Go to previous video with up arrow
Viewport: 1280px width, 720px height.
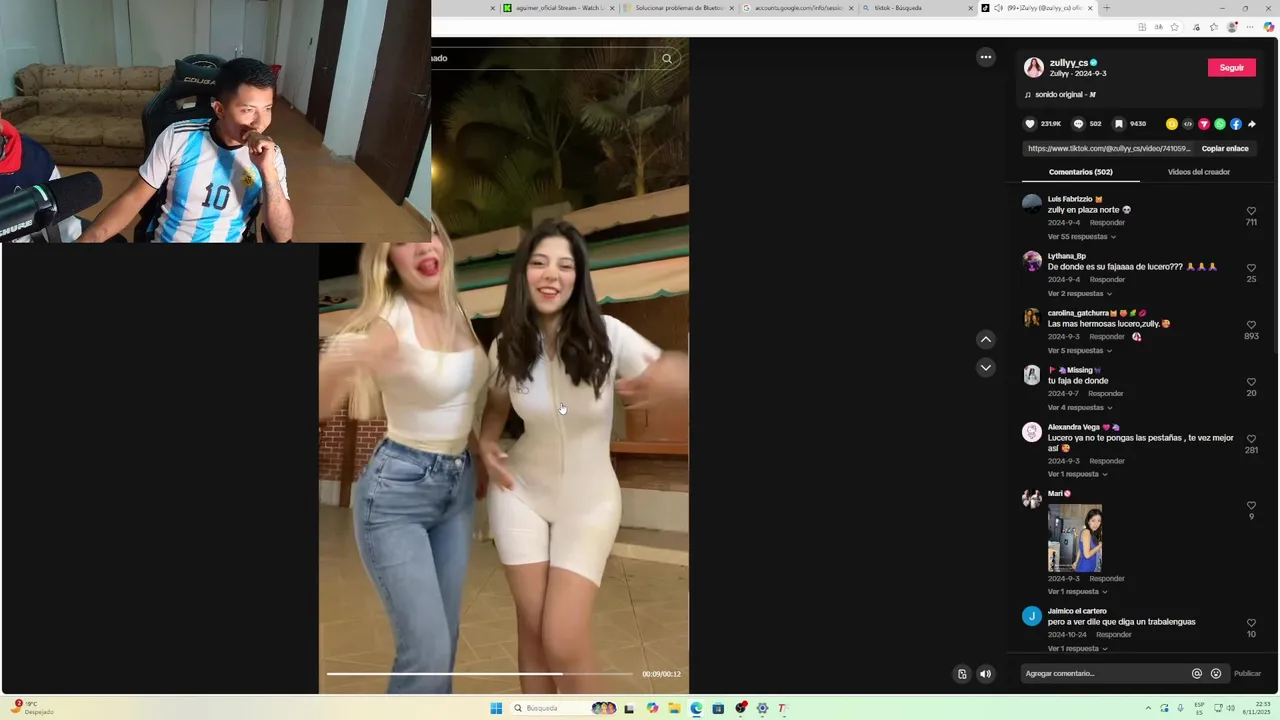pos(986,339)
